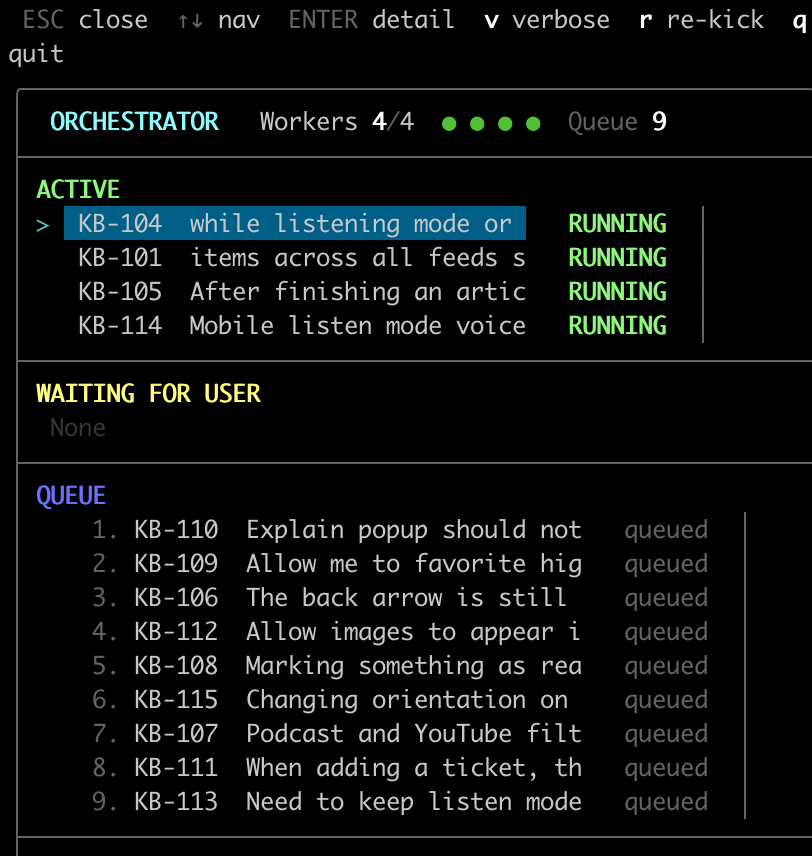Select the KB-114 Mobile listen mode voice row
This screenshot has width=812, height=856.
[301, 326]
